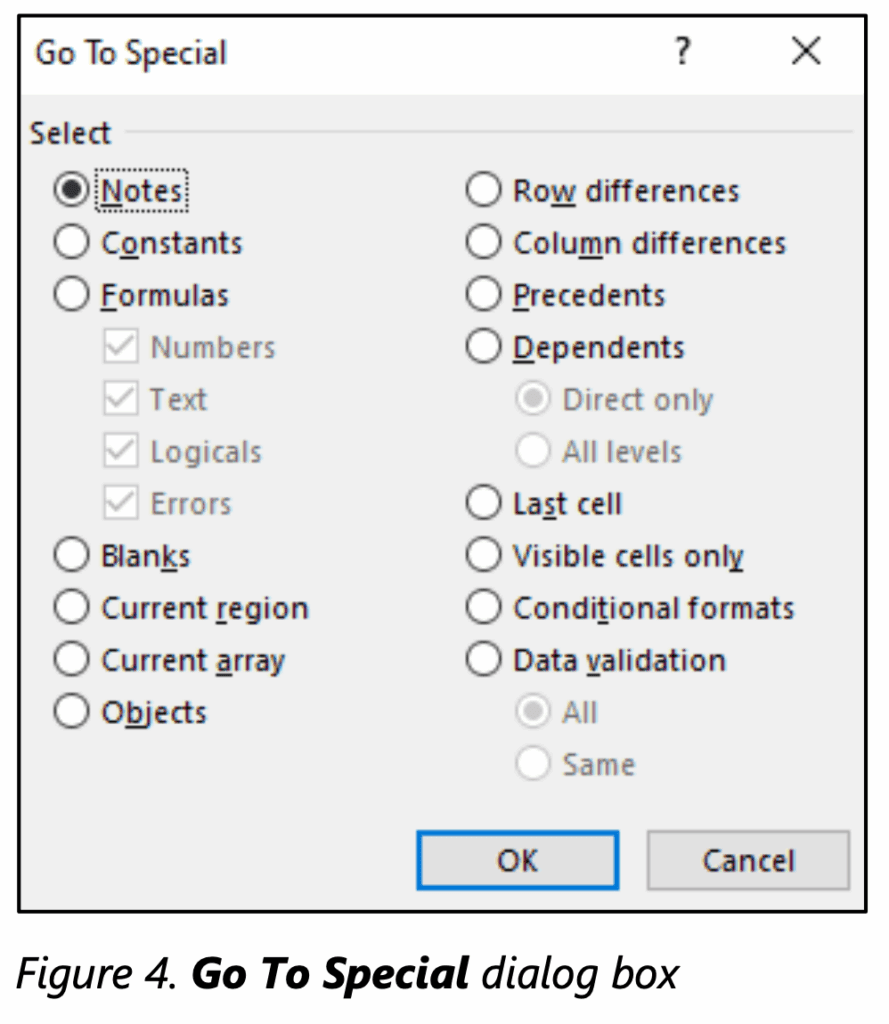Choose the All levels option under Dependents
Viewport: 889px width, 1024px height.
point(533,450)
